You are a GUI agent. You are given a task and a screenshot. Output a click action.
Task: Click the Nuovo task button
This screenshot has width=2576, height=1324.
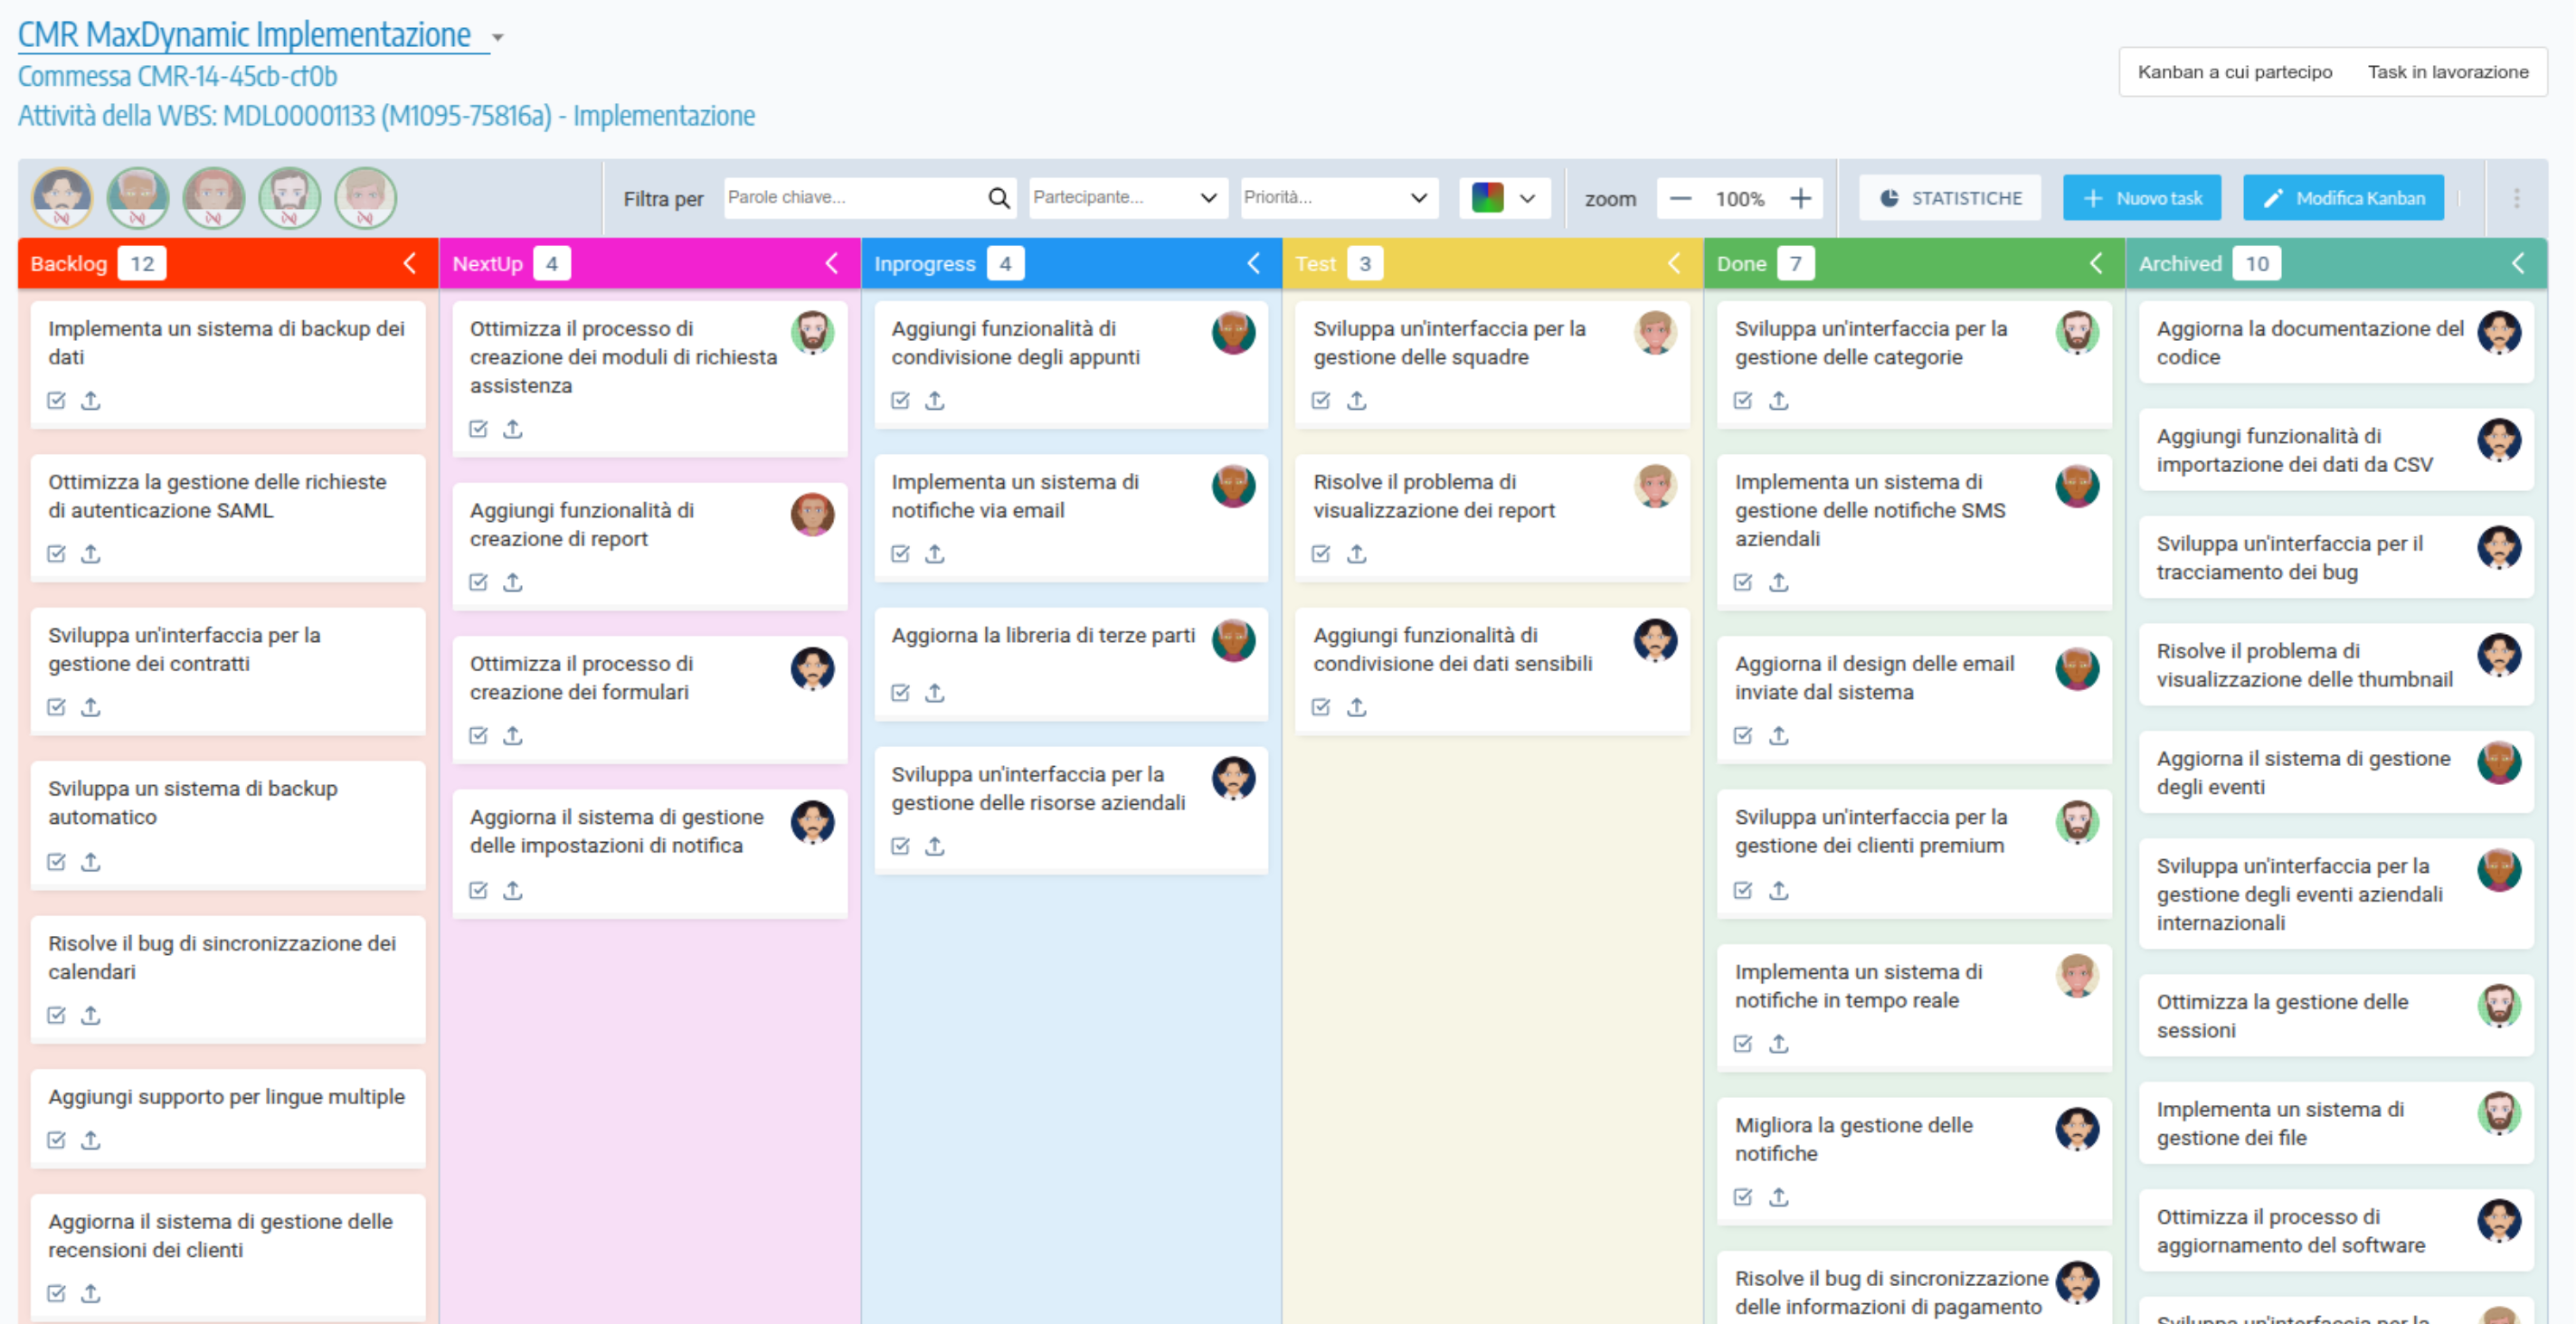[x=2142, y=198]
